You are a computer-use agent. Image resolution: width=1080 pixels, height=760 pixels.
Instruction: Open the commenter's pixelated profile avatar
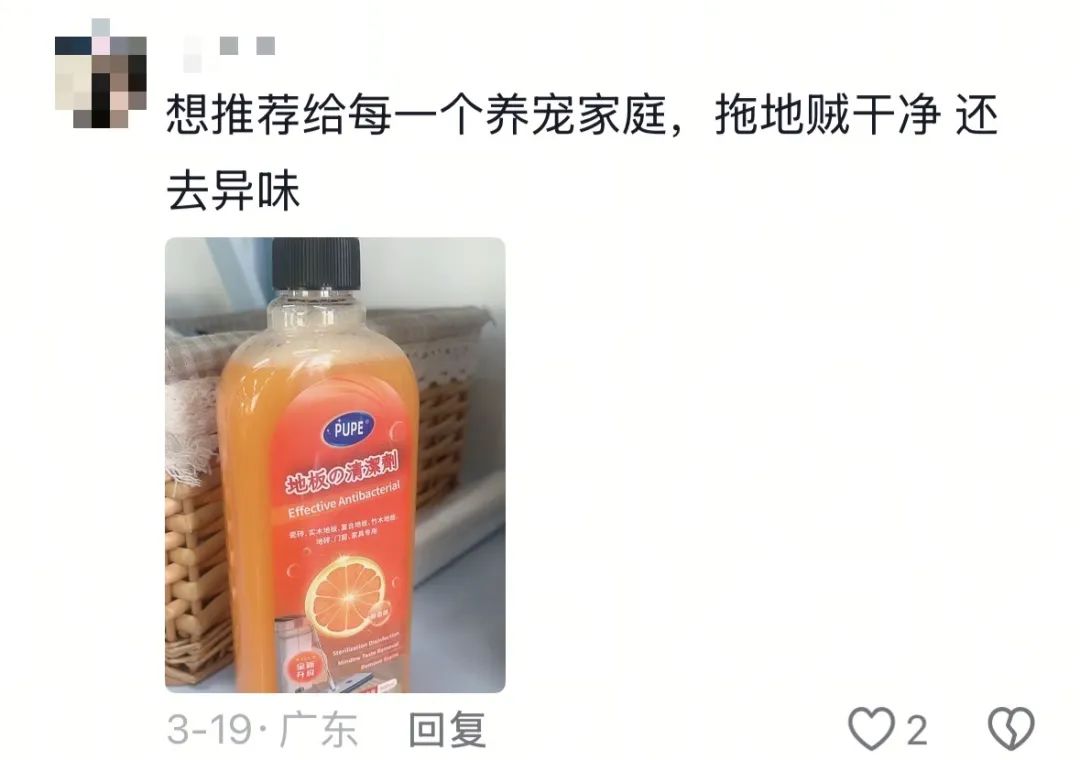[x=101, y=74]
